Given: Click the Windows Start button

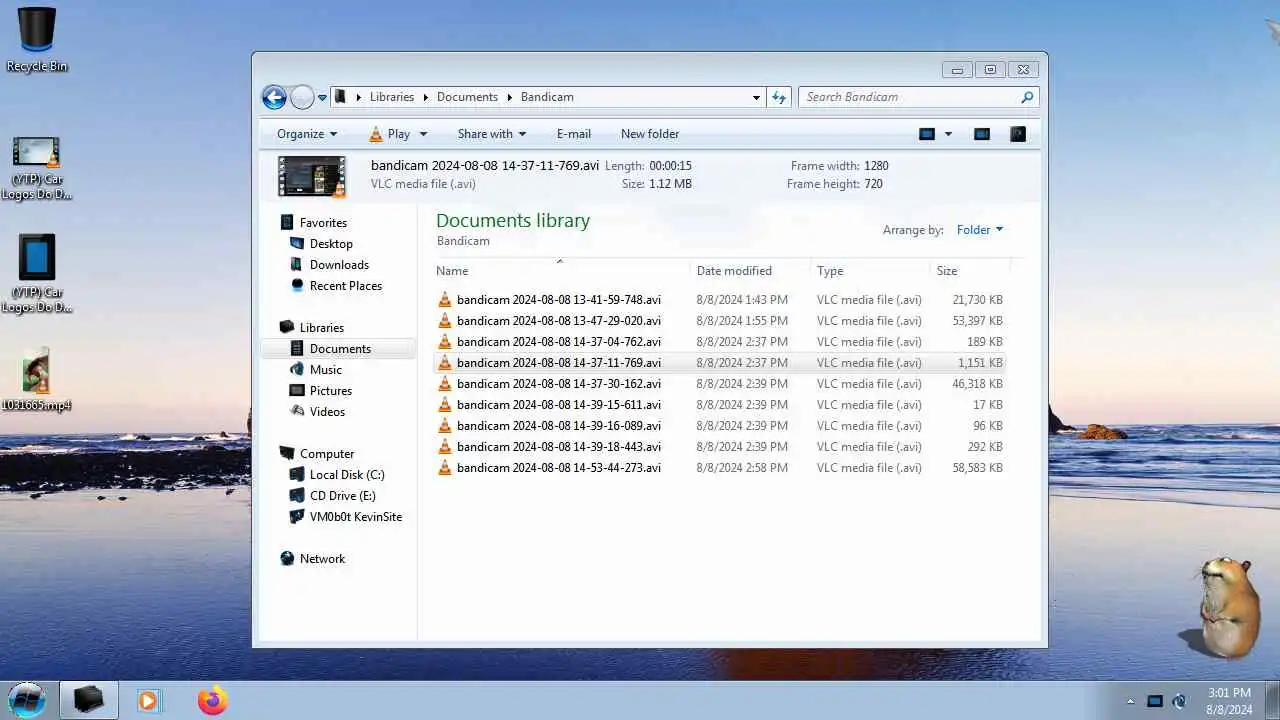Looking at the screenshot, I should click(27, 699).
